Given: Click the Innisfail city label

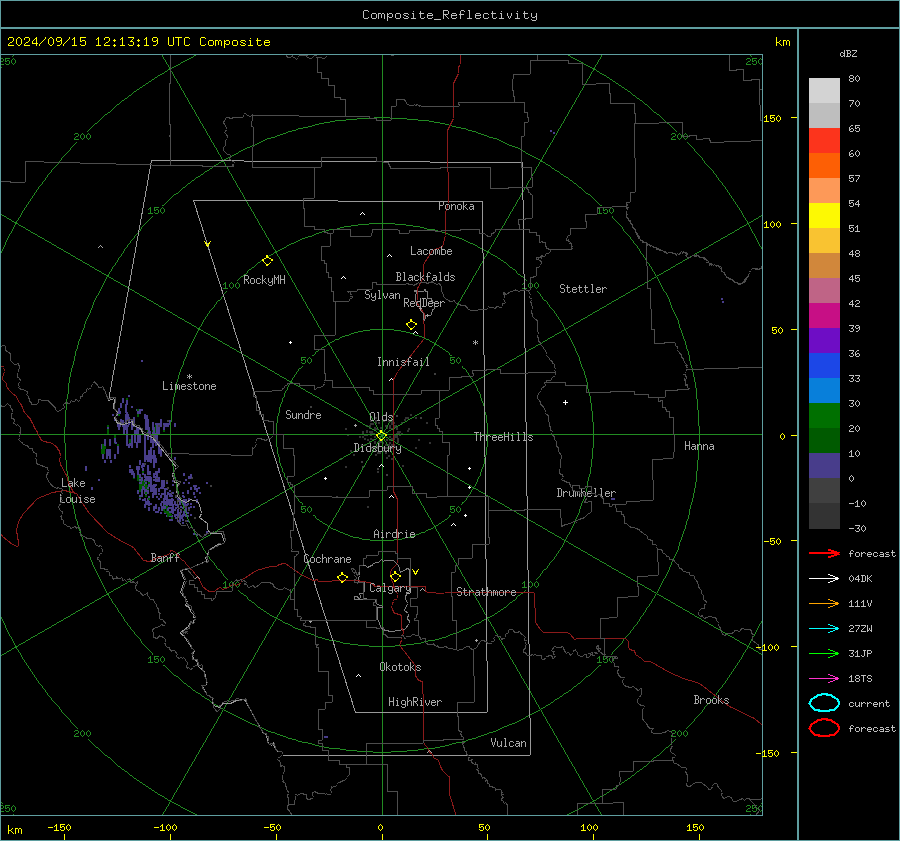Looking at the screenshot, I should 403,362.
